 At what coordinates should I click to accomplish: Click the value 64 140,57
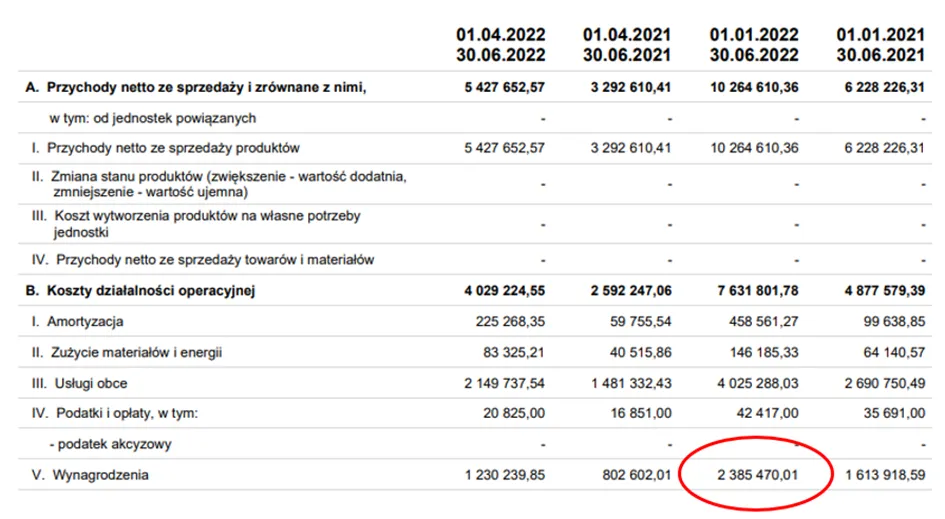point(894,352)
